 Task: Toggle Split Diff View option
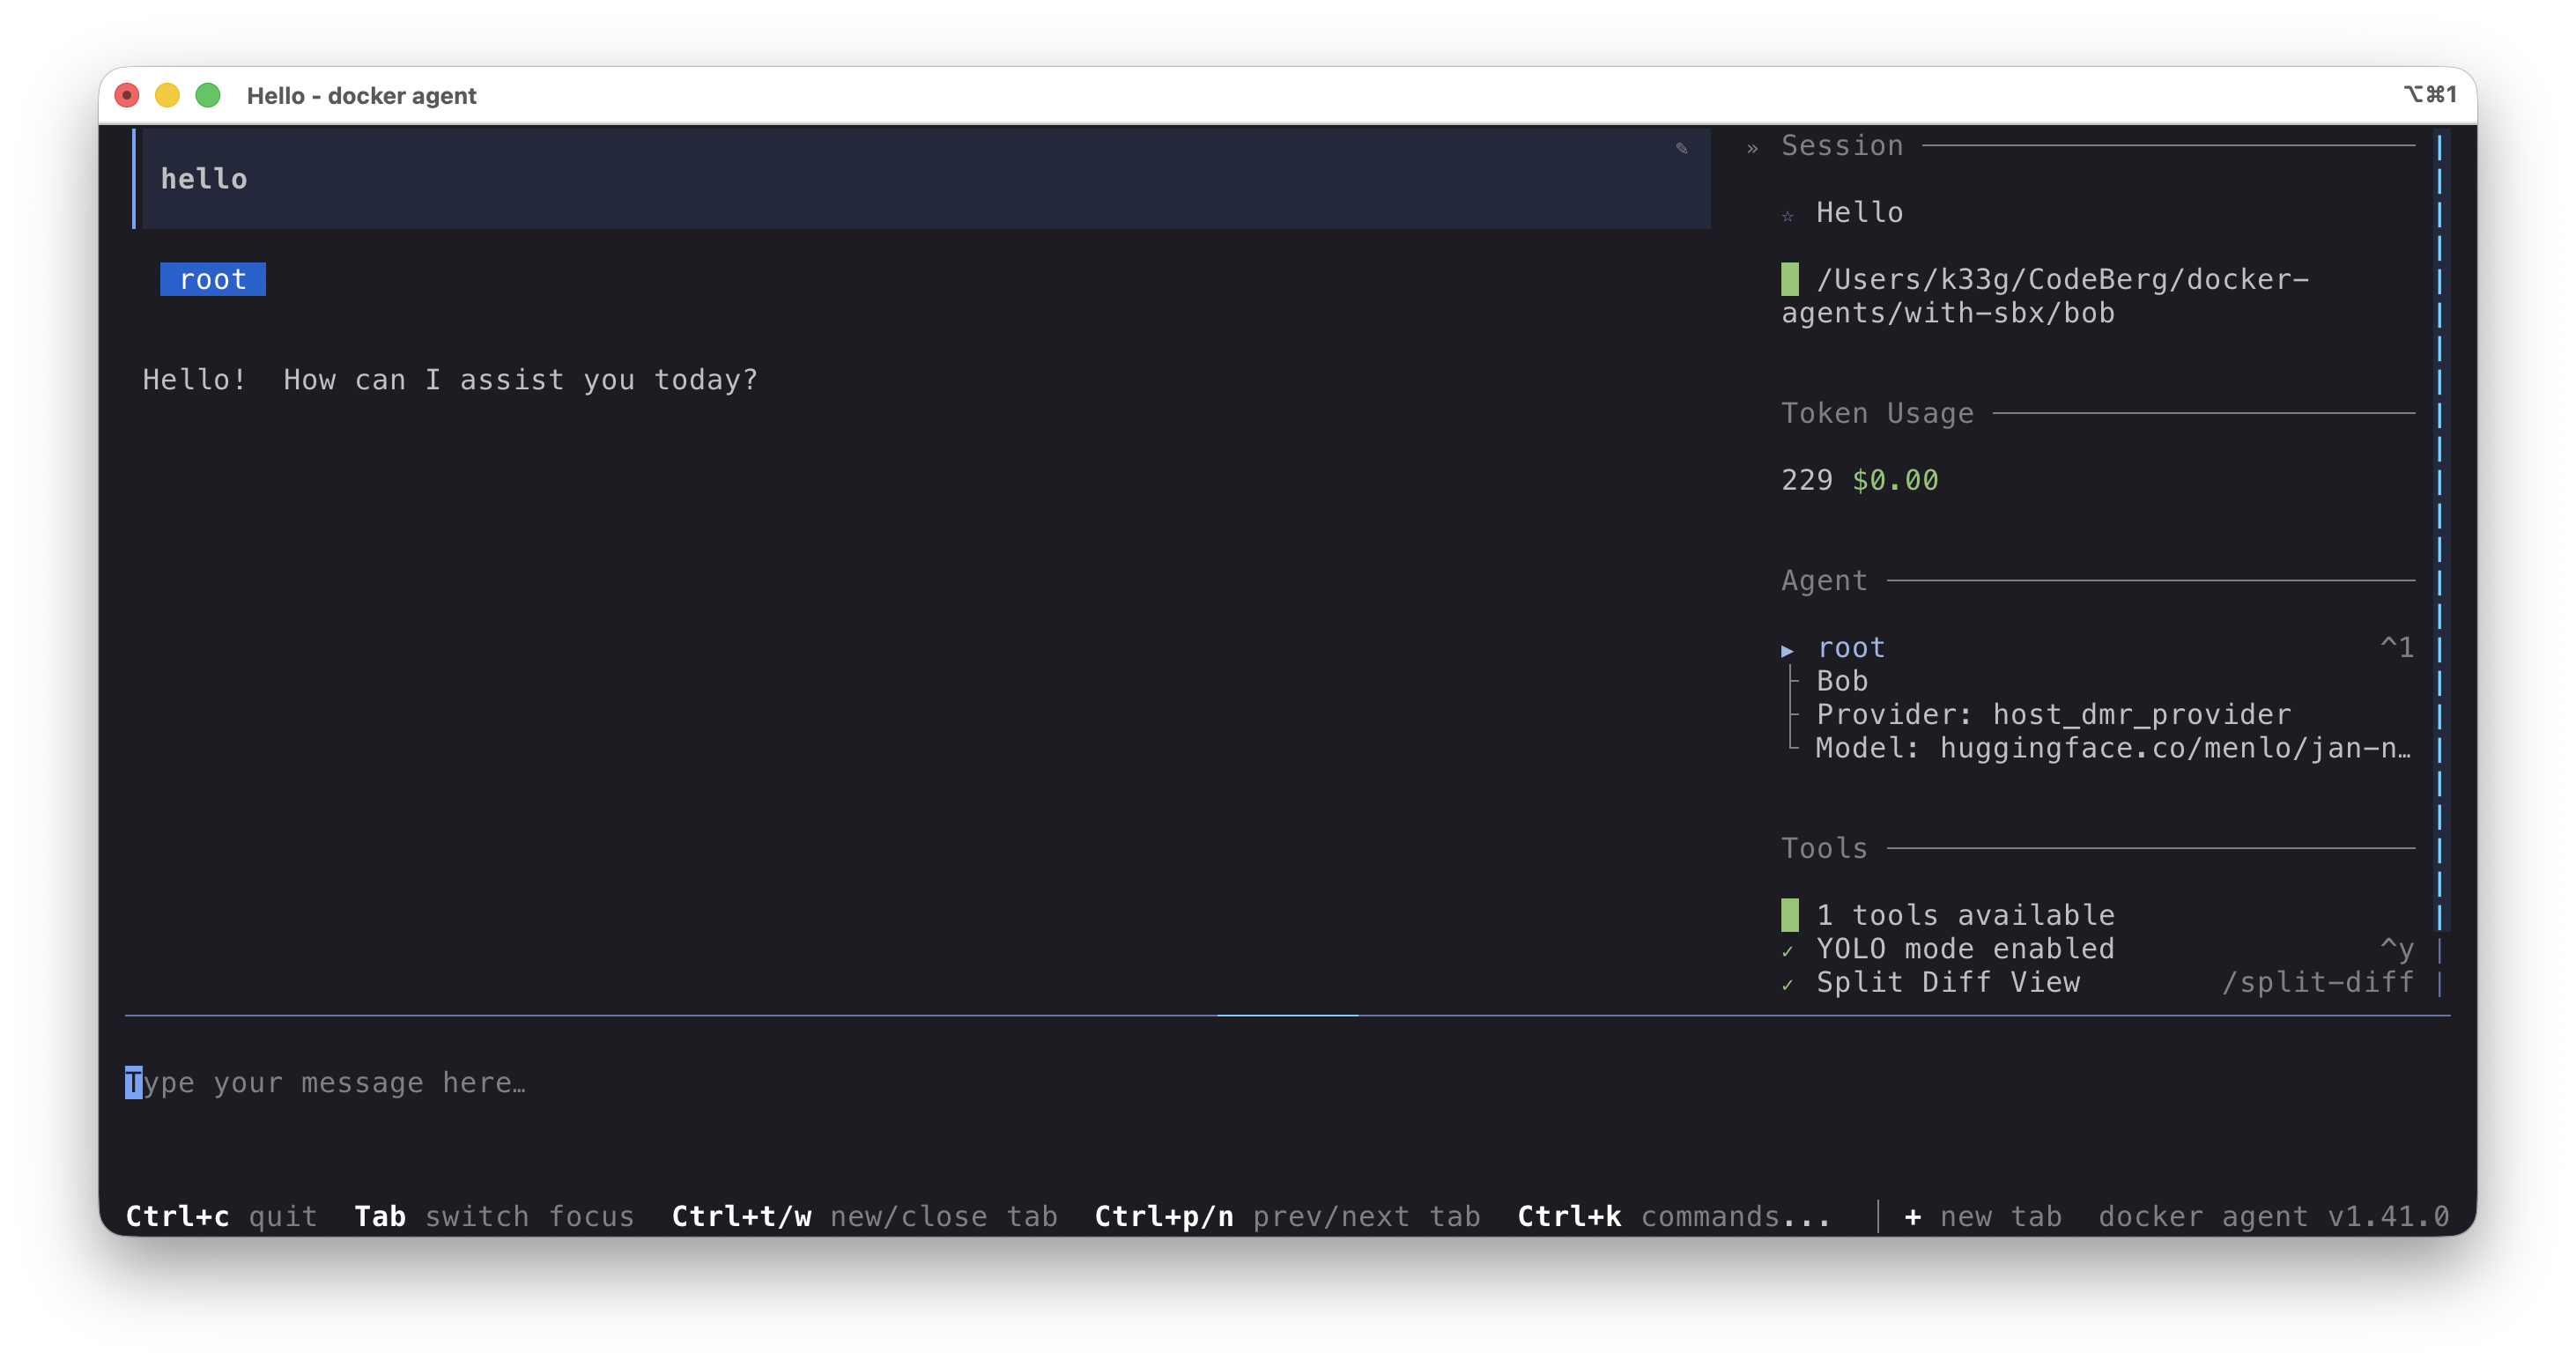pyautogui.click(x=1947, y=982)
